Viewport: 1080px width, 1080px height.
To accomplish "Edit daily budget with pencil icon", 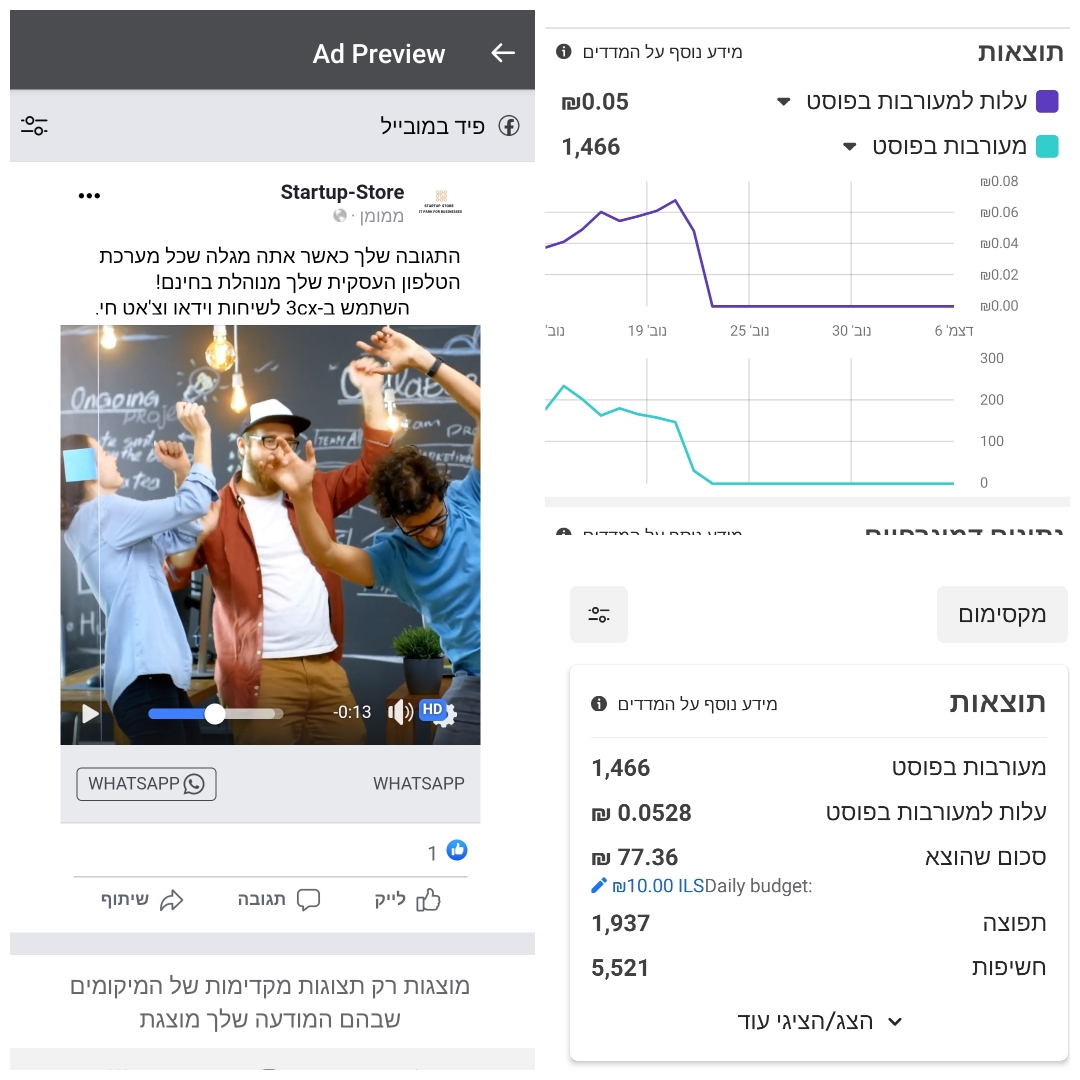I will click(x=599, y=886).
